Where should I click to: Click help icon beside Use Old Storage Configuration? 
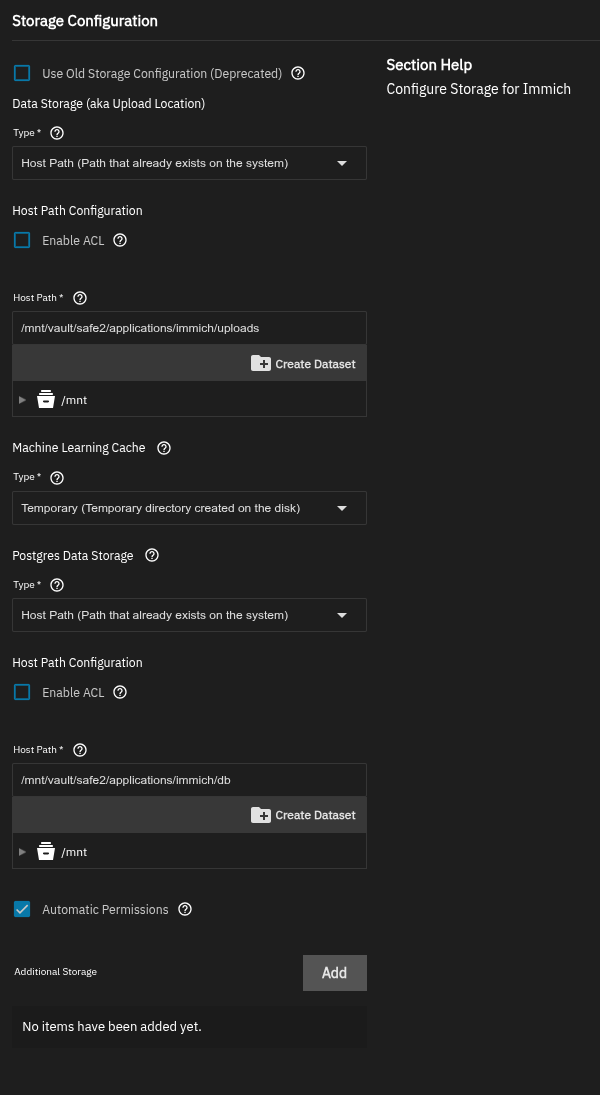(x=298, y=73)
